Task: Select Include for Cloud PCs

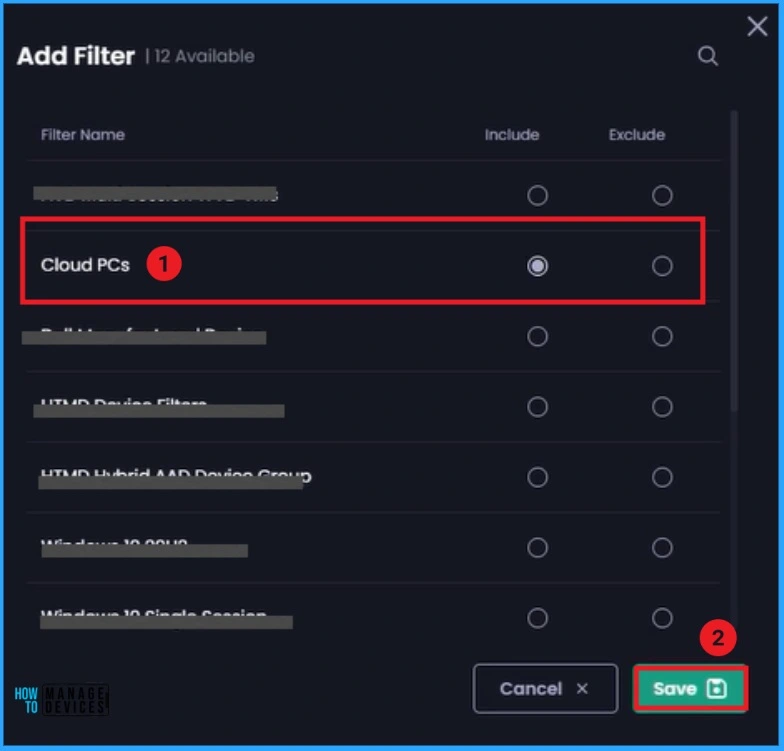Action: 538,266
